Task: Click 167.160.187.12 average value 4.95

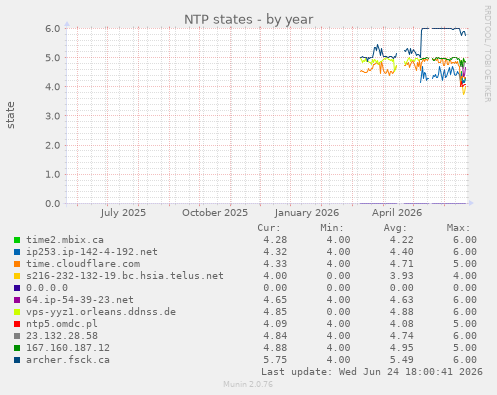Action: [x=402, y=348]
